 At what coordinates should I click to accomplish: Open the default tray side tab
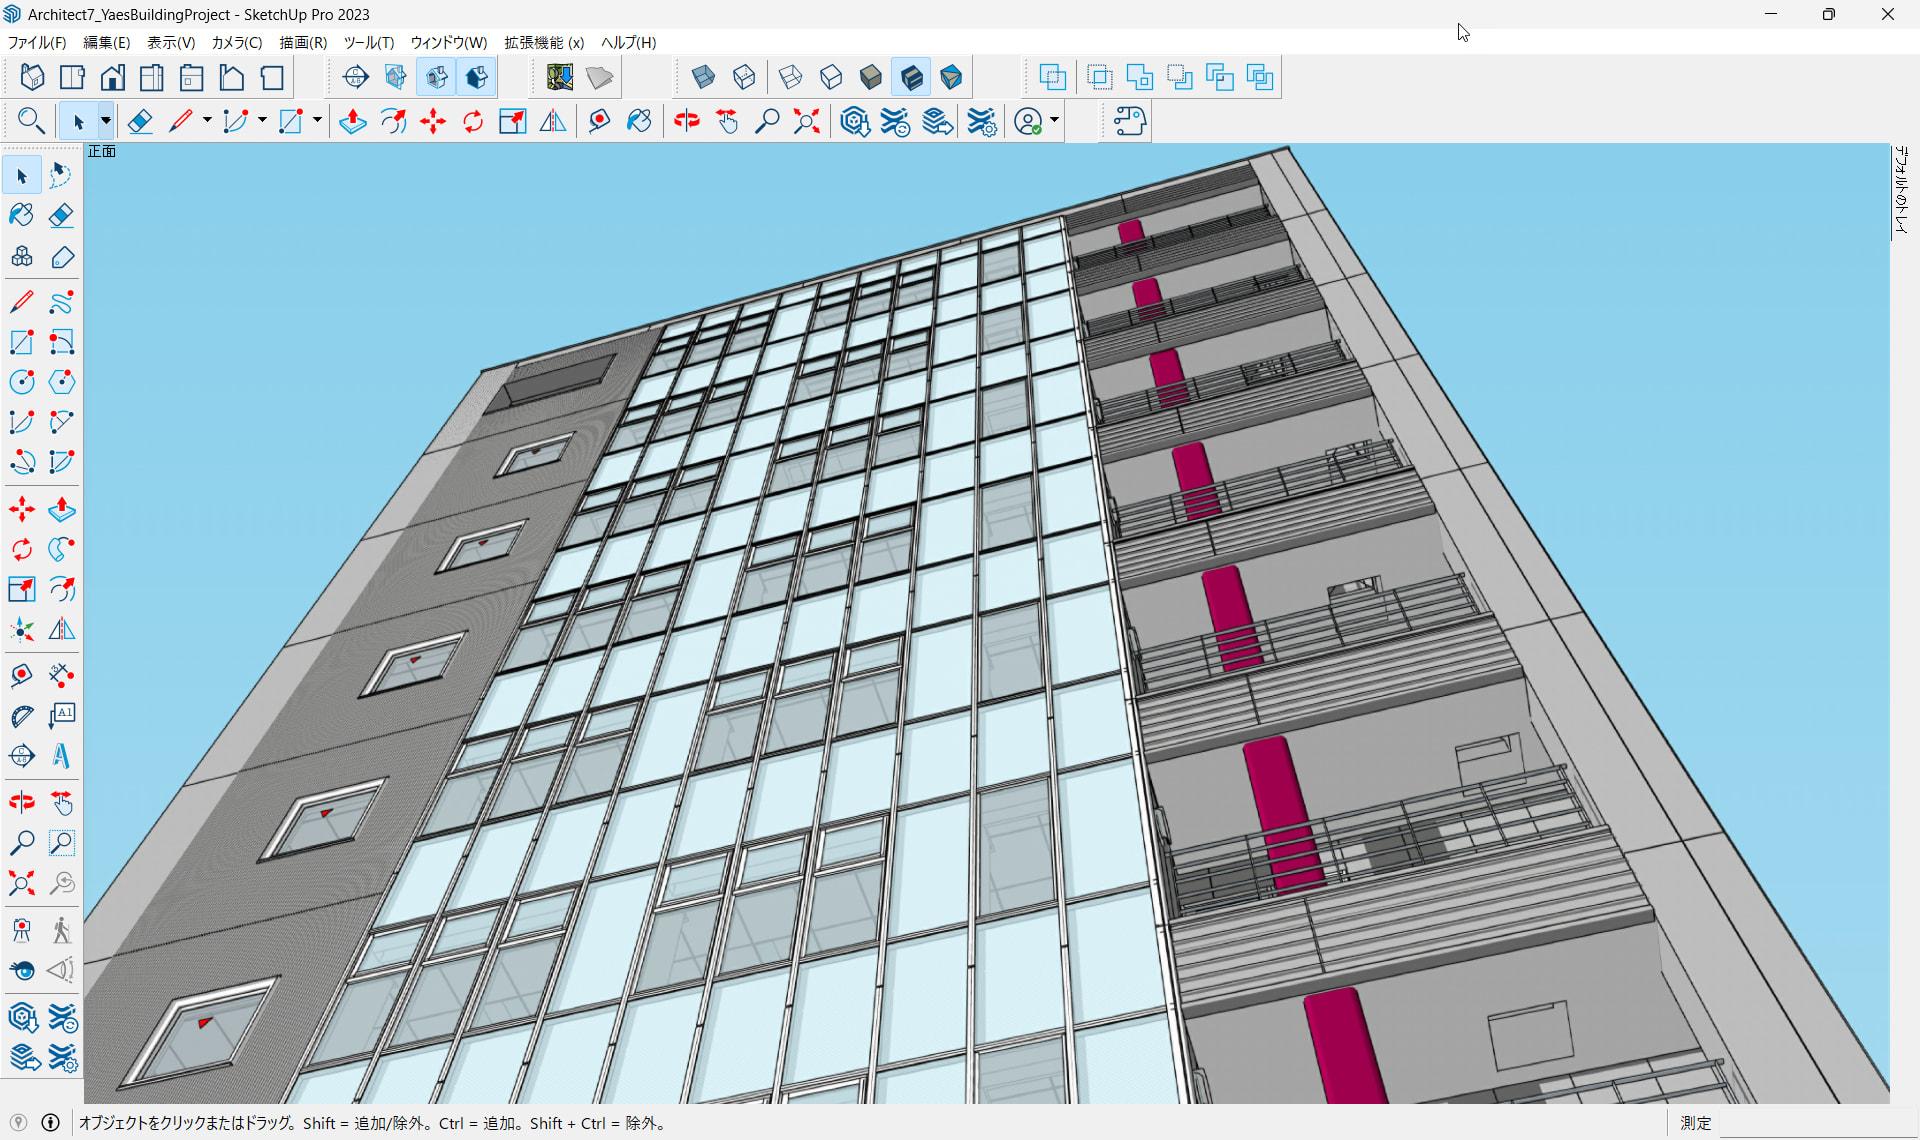point(1901,191)
